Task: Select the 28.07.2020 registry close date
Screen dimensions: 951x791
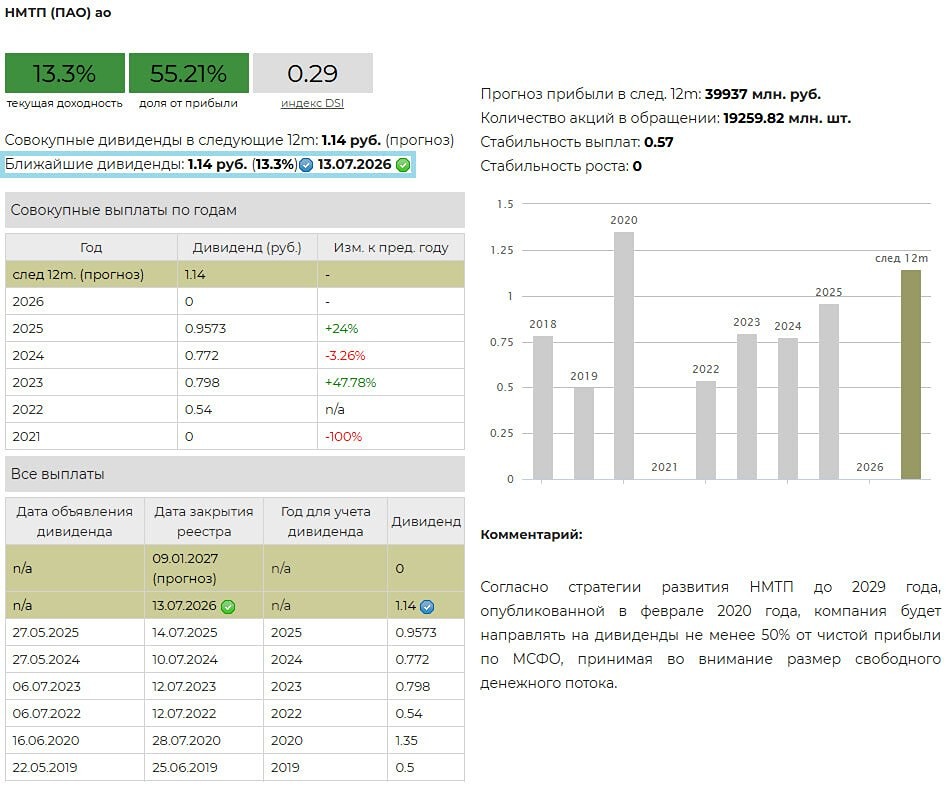Action: pos(186,741)
